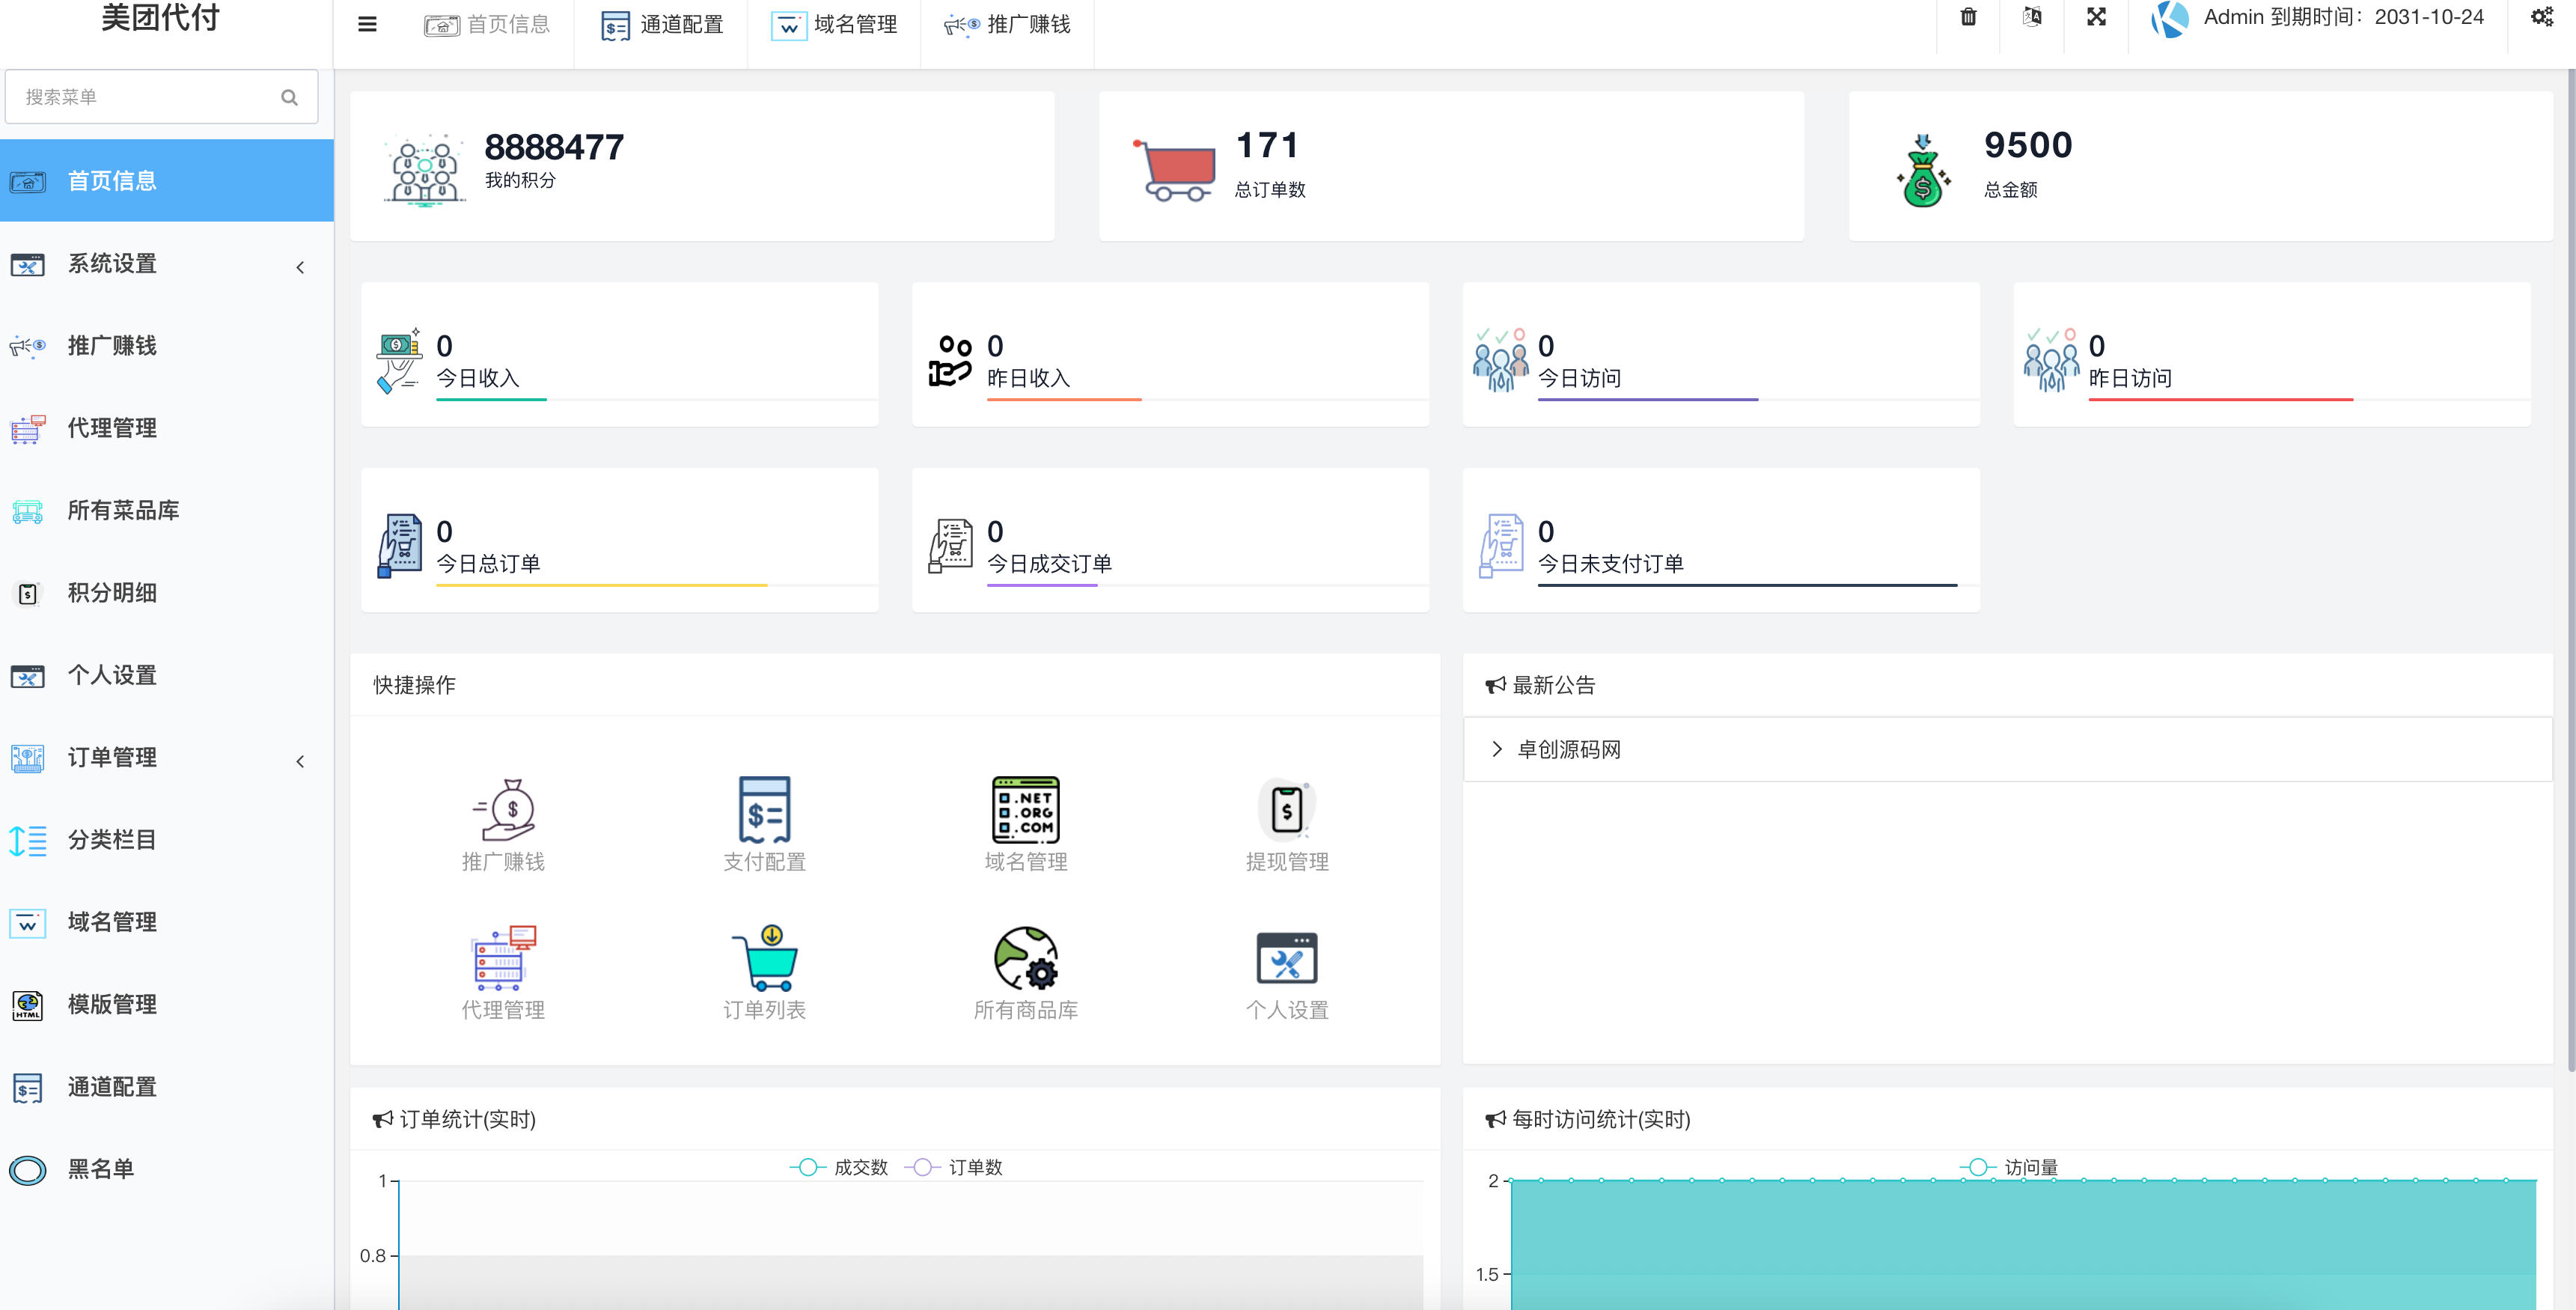The width and height of the screenshot is (2576, 1310).
Task: Toggle the 访问量 legend series in visit chart
Action: pos(2008,1167)
